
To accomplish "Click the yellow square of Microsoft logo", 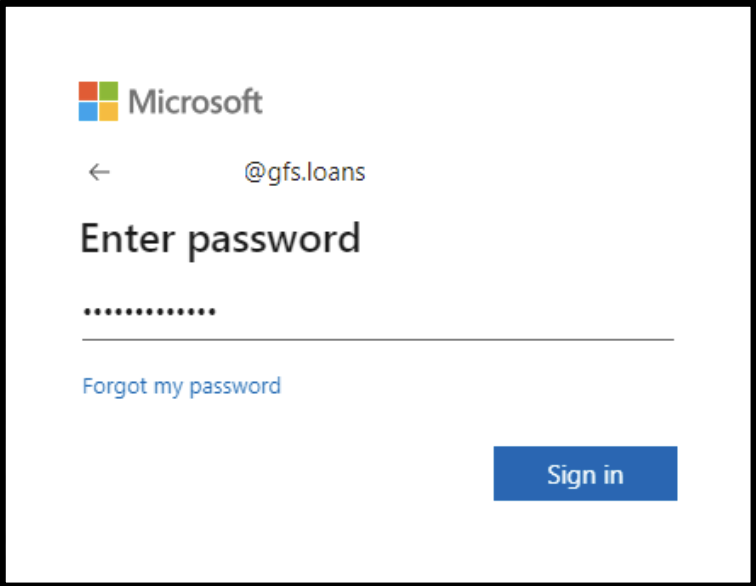I will coord(108,111).
